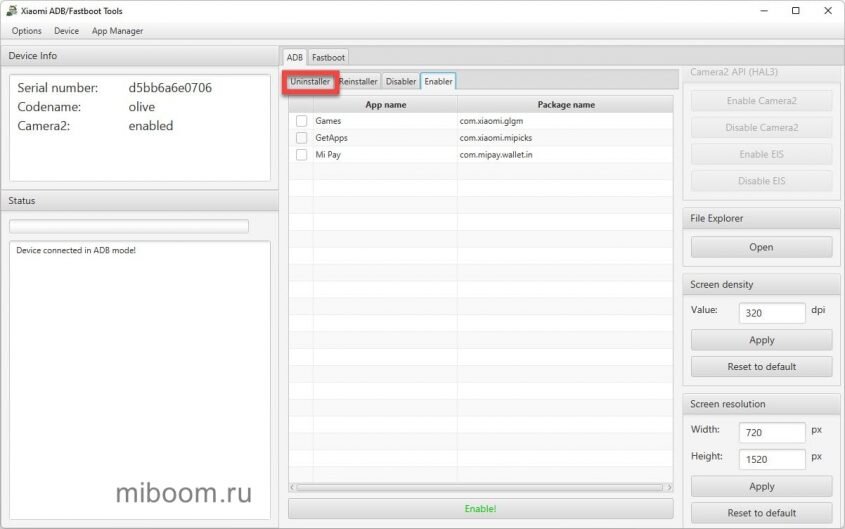Click the App name column header

click(385, 105)
